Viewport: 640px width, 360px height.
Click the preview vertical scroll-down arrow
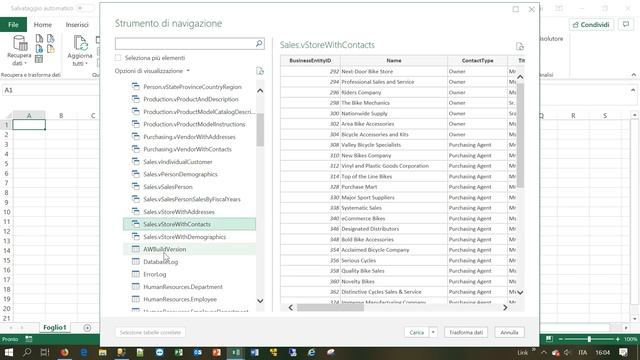click(x=520, y=292)
